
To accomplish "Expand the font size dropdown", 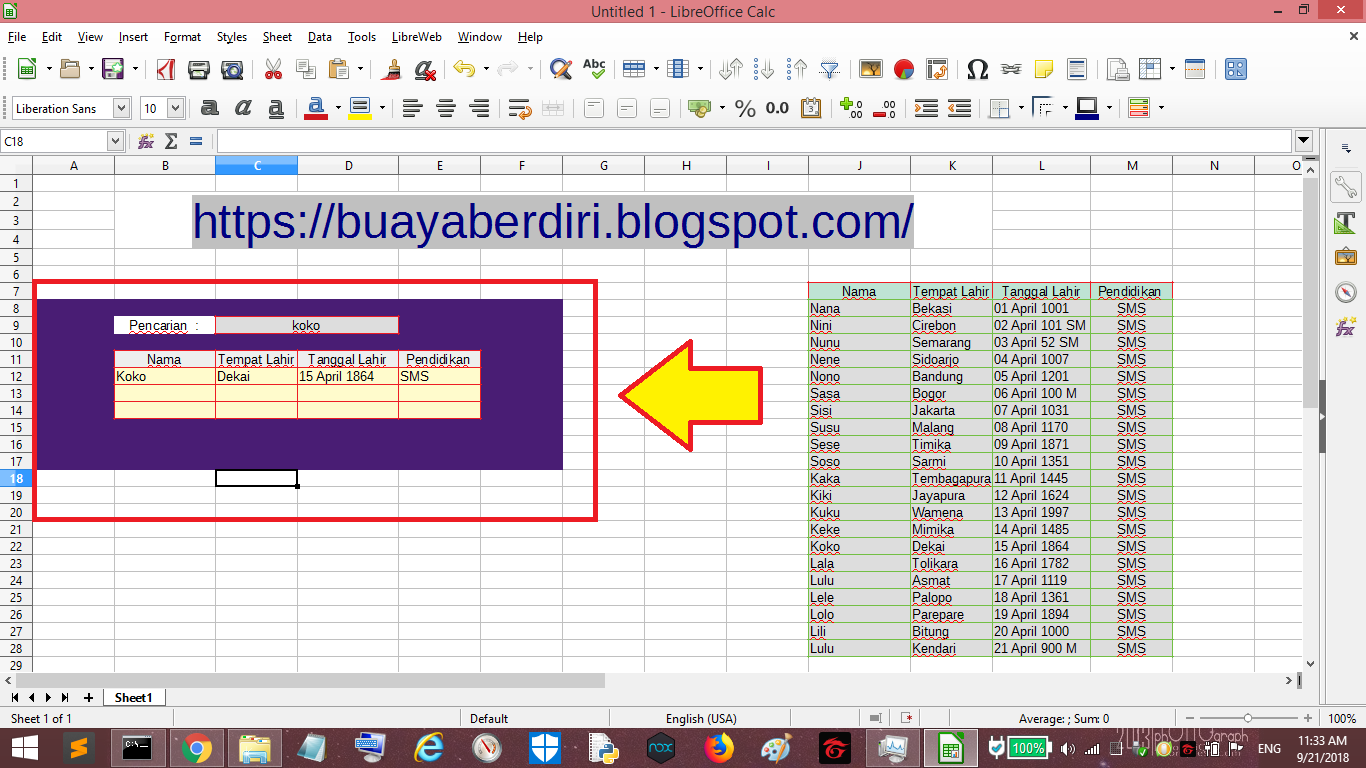I will click(x=177, y=107).
